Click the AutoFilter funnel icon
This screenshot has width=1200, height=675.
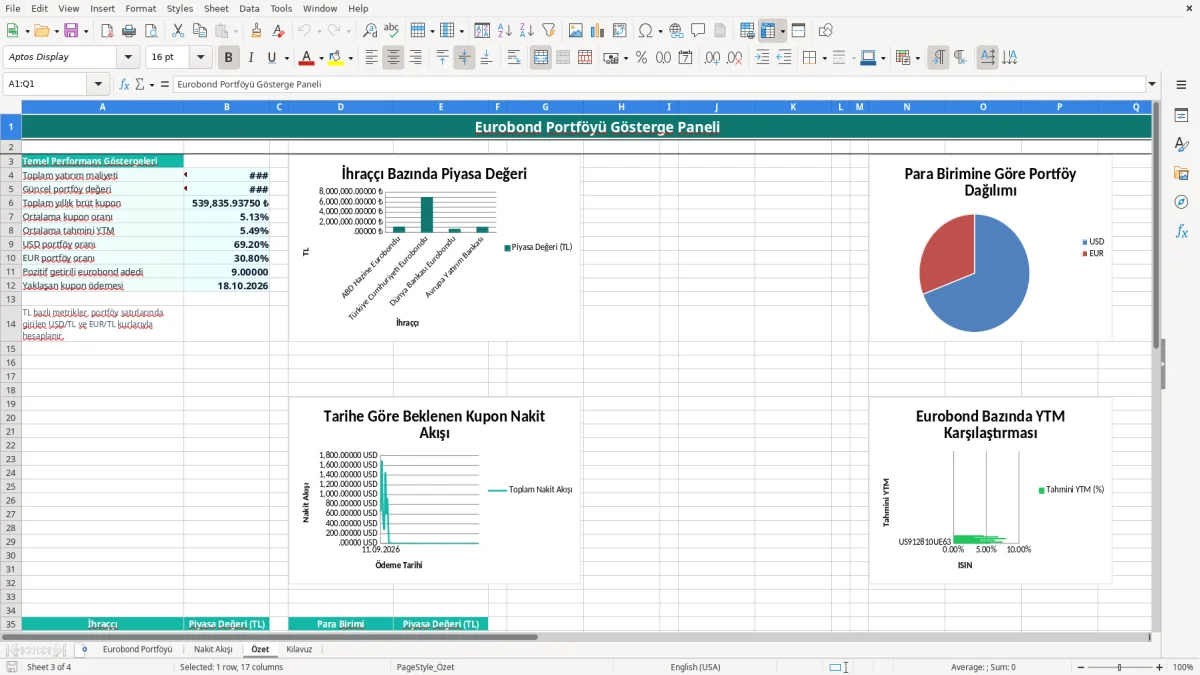[x=548, y=31]
